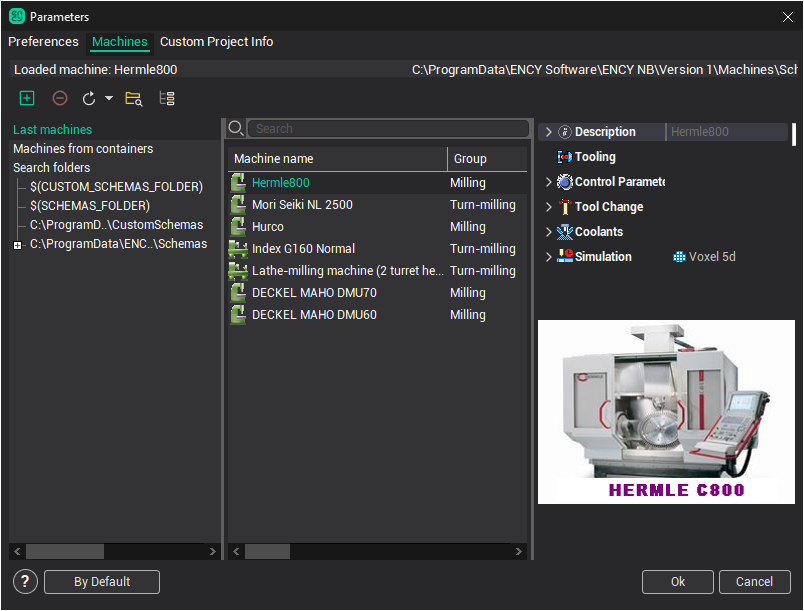Viewport: 804px width, 611px height.
Task: Confirm with the Ok button
Action: pyautogui.click(x=677, y=582)
